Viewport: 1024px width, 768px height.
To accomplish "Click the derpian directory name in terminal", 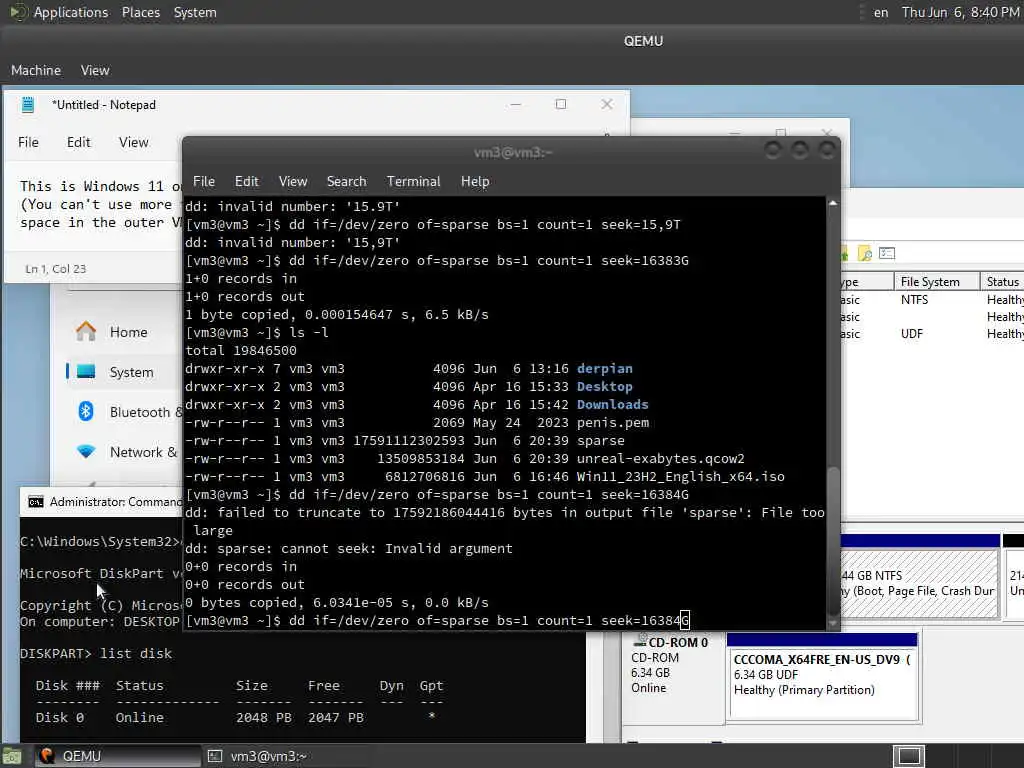I will pos(605,368).
